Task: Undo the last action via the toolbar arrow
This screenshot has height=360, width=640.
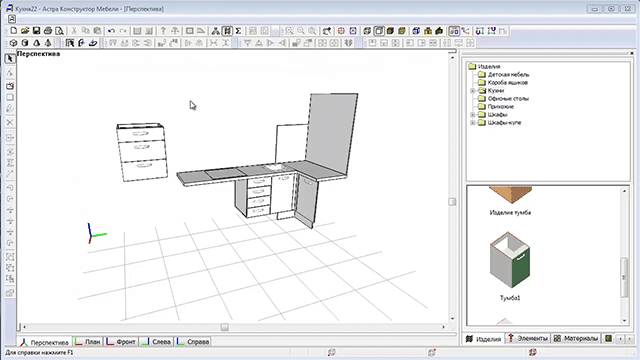Action: pos(111,31)
